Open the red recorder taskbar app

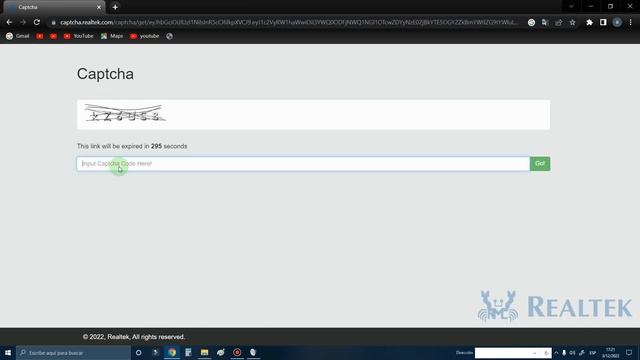[x=237, y=353]
